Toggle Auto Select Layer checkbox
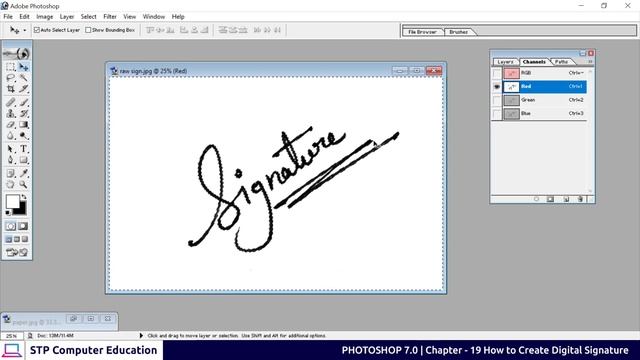The image size is (640, 360). pyautogui.click(x=37, y=30)
